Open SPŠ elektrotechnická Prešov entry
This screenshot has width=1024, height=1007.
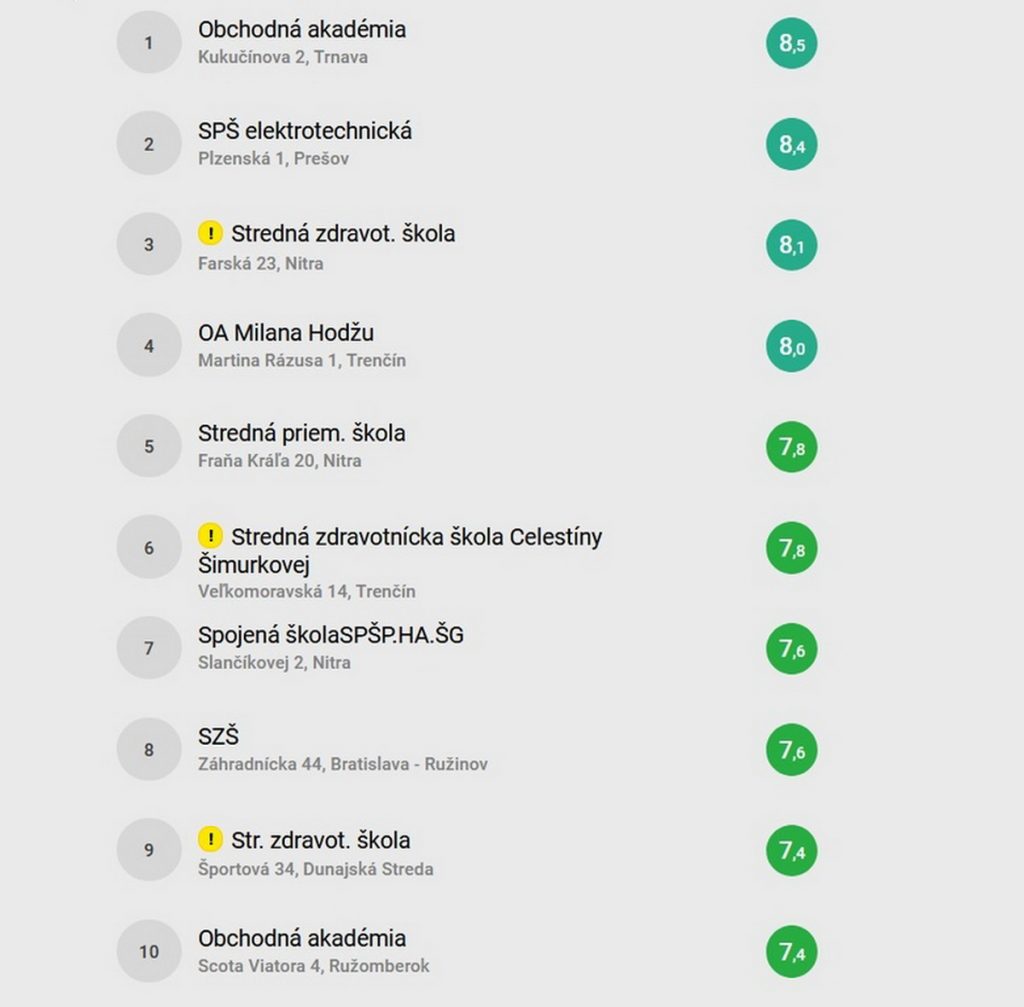305,131
